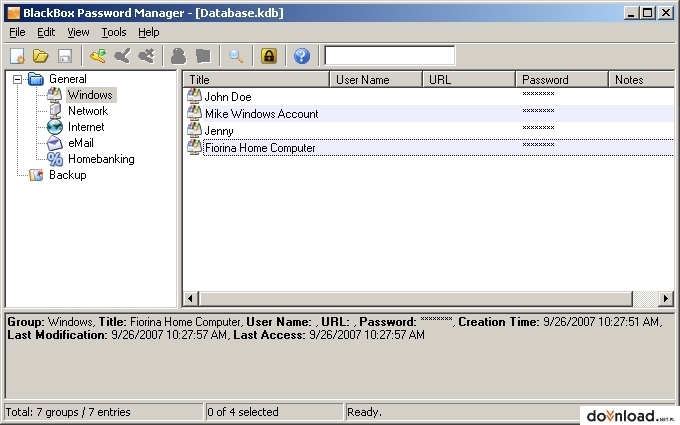This screenshot has height=425, width=680.
Task: Click the horizontal scrollbar thumb
Action: [415, 298]
